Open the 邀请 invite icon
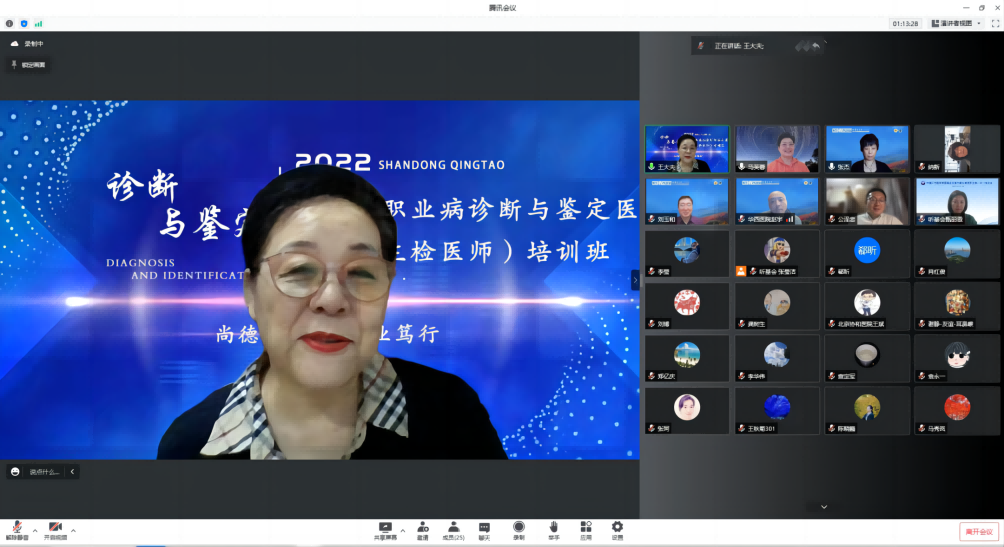1004x547 pixels. [423, 527]
